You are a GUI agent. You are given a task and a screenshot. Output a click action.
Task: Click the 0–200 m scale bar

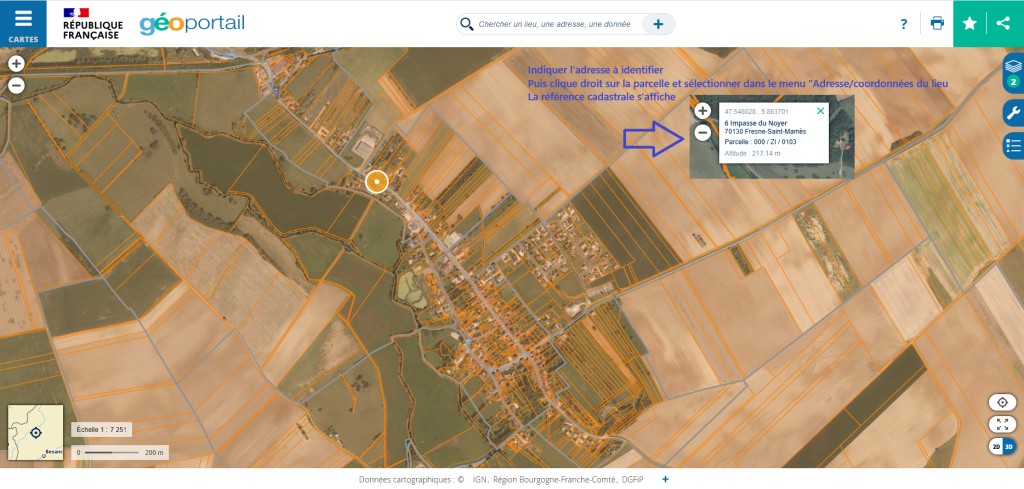(x=120, y=452)
